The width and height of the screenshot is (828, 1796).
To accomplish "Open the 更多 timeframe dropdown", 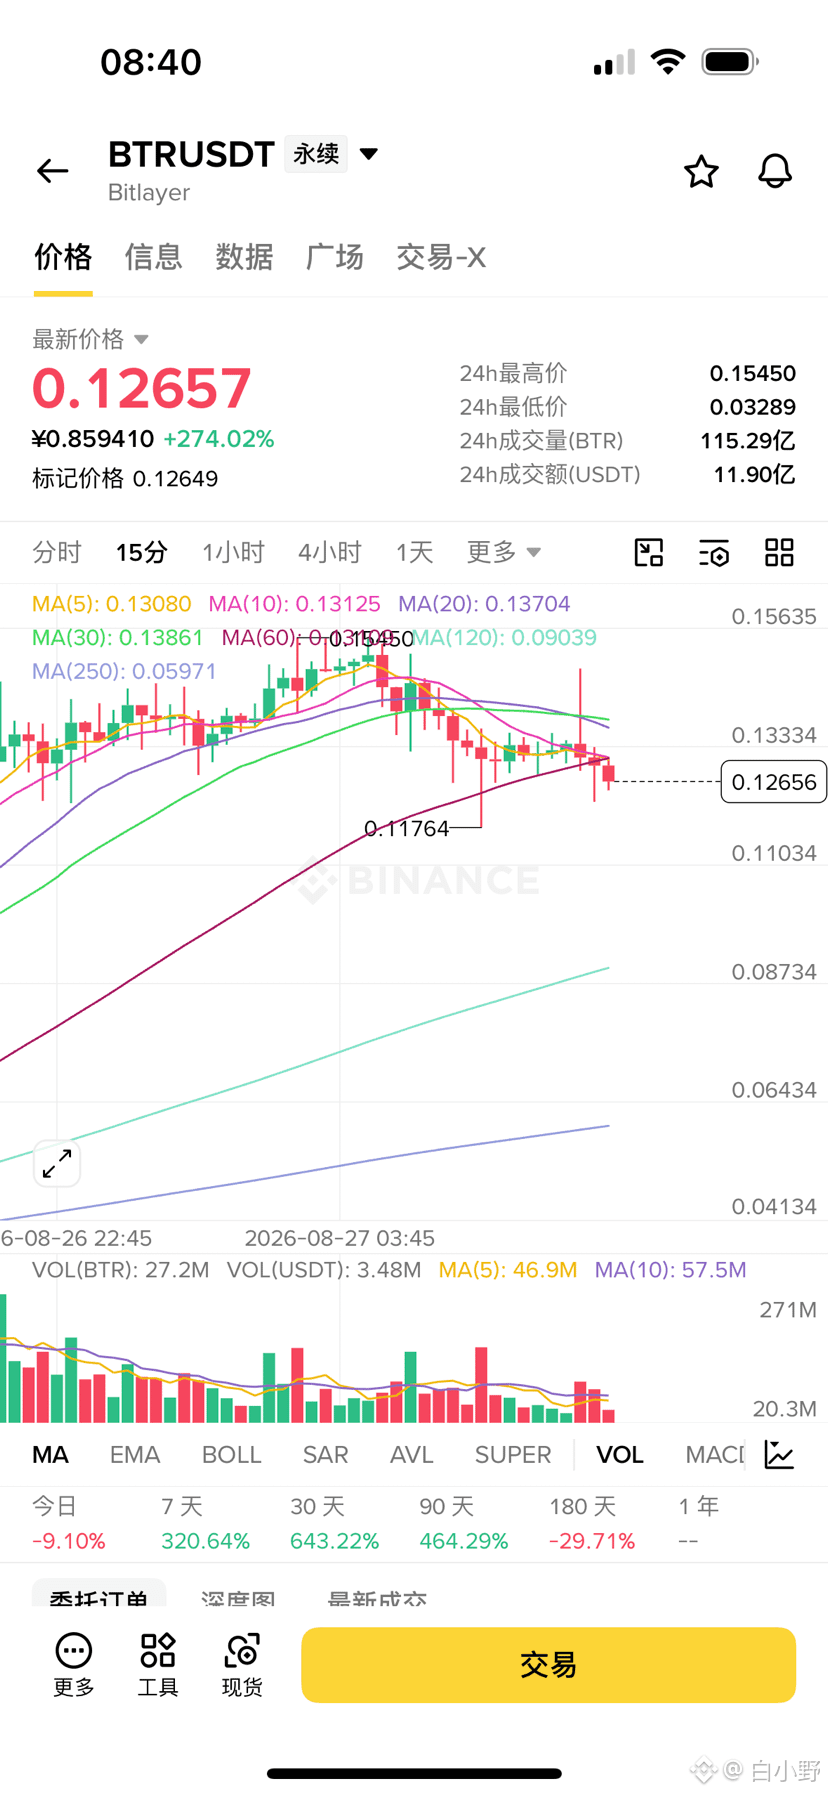I will [503, 552].
